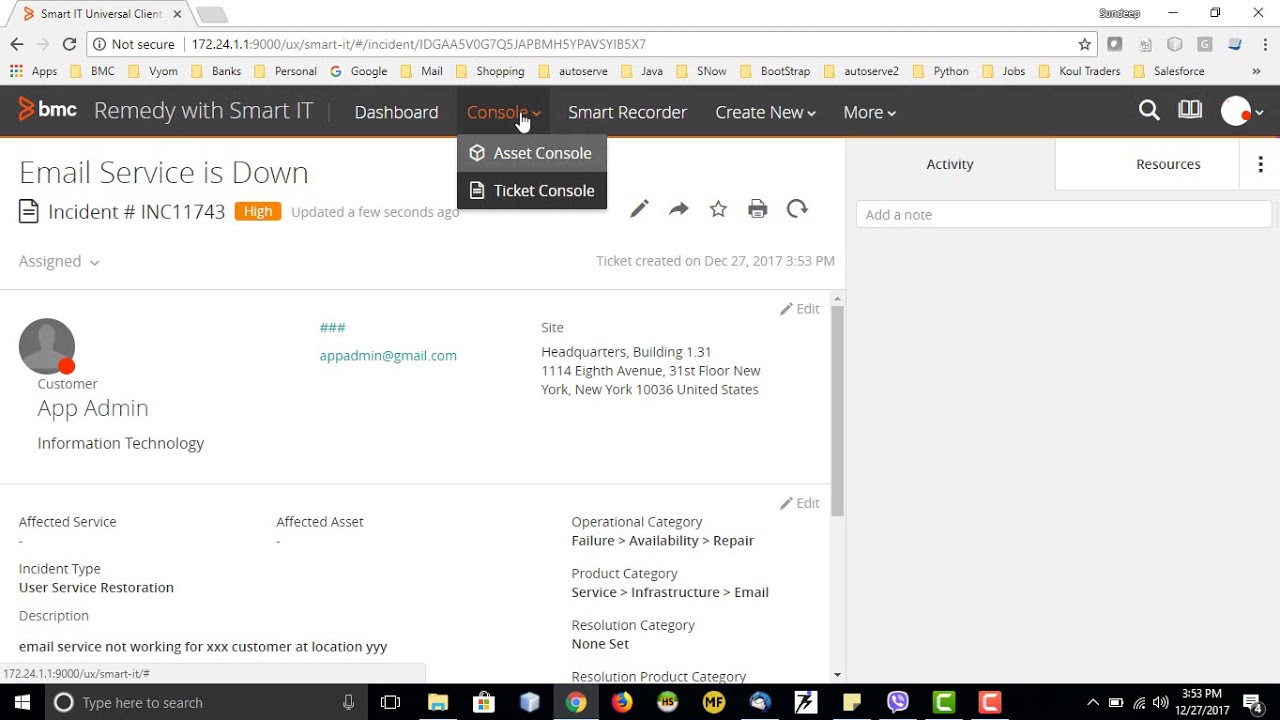Click the blue laptop extension icon

(x=1235, y=44)
